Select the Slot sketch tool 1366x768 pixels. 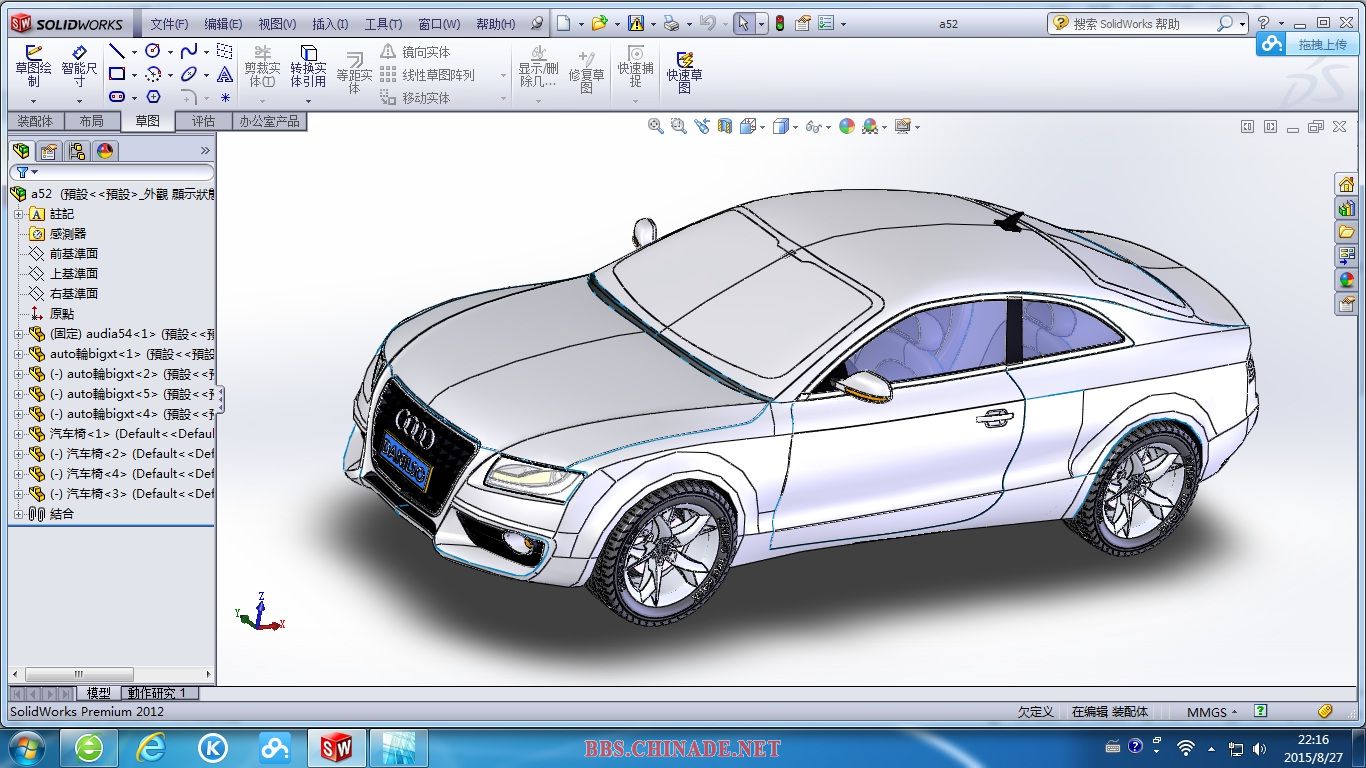[x=117, y=97]
